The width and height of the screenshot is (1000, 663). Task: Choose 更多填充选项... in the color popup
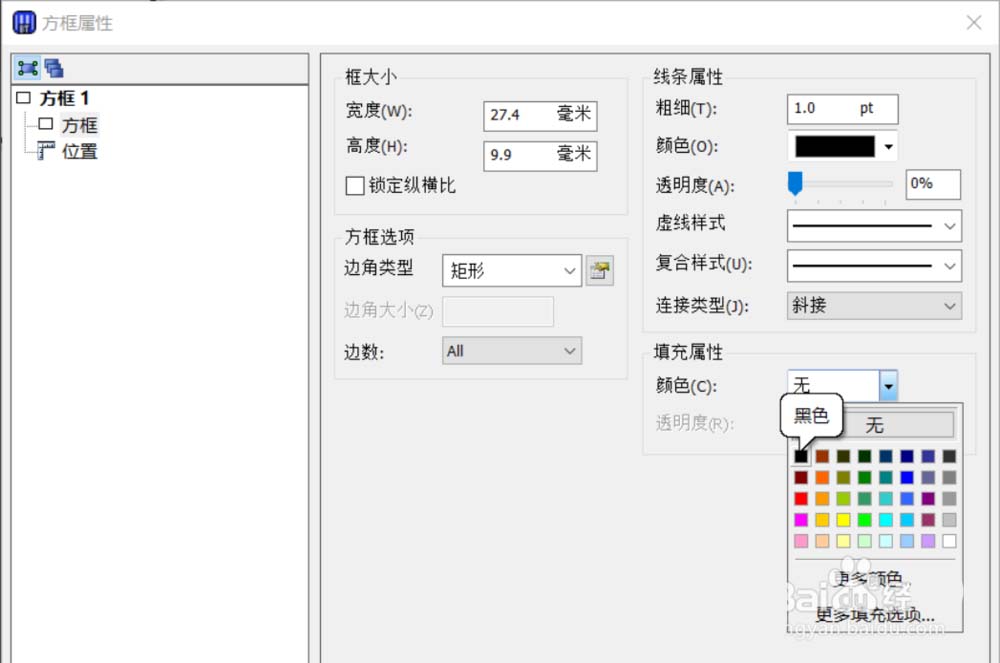(875, 615)
